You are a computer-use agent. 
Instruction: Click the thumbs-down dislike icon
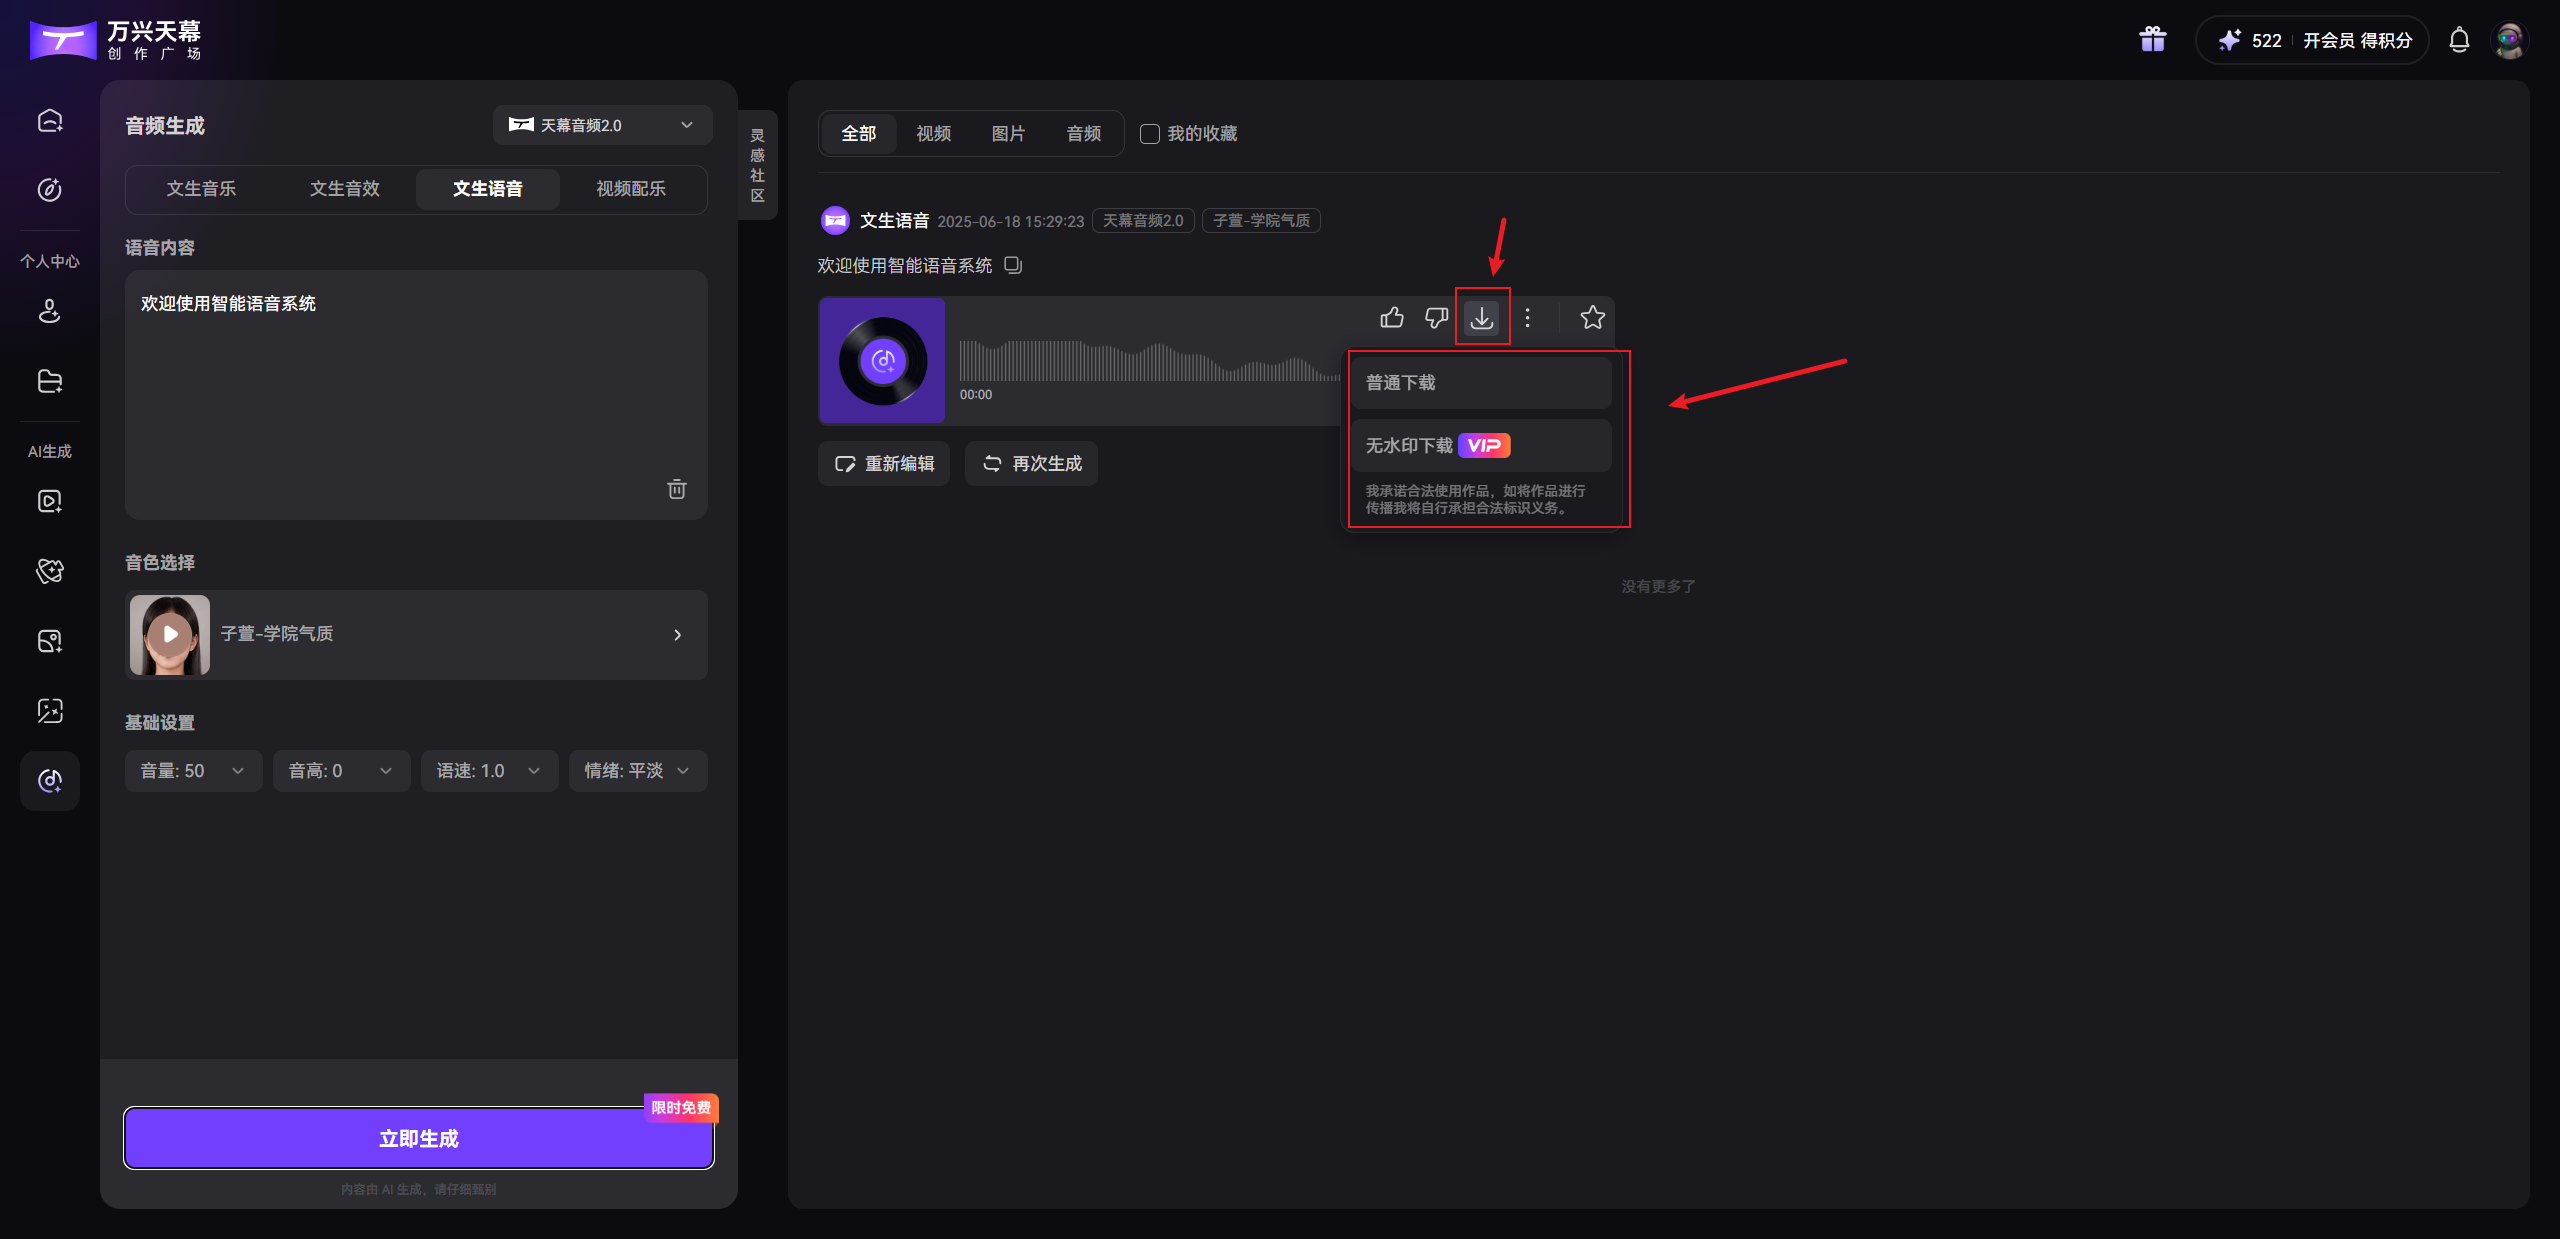click(x=1436, y=318)
